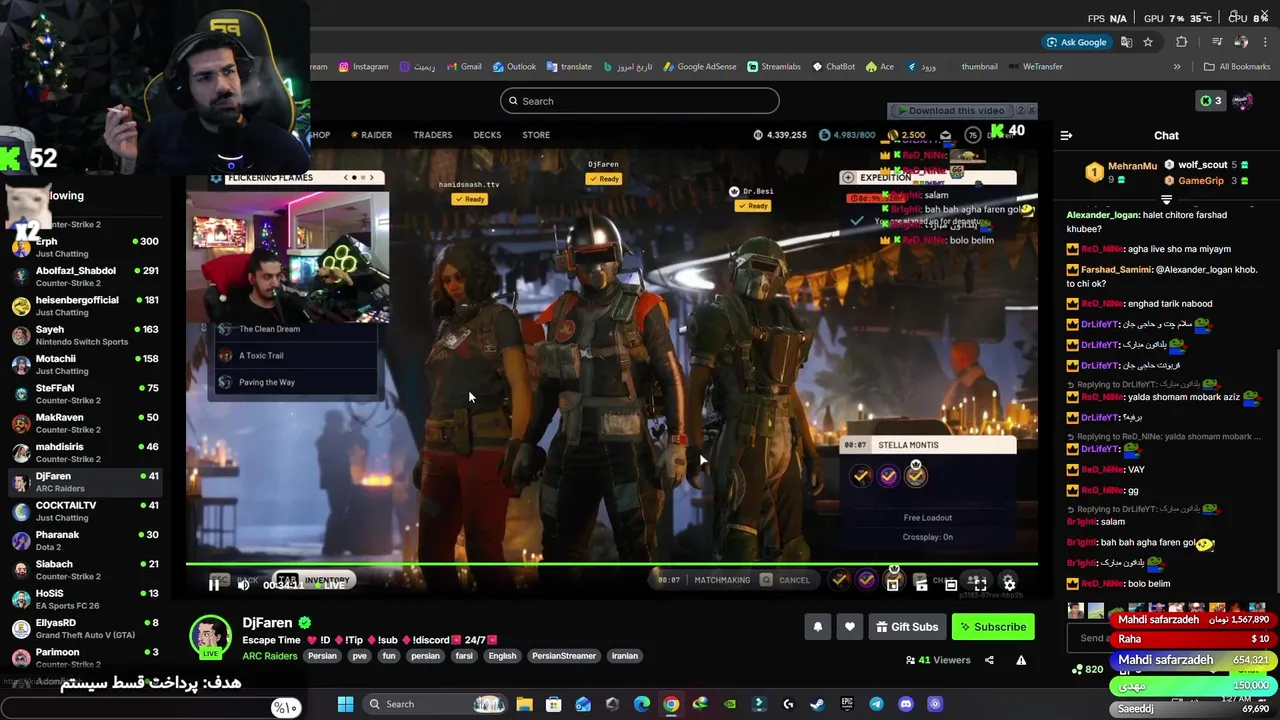This screenshot has height=720, width=1280.
Task: Click the Download this video button
Action: pyautogui.click(x=951, y=110)
